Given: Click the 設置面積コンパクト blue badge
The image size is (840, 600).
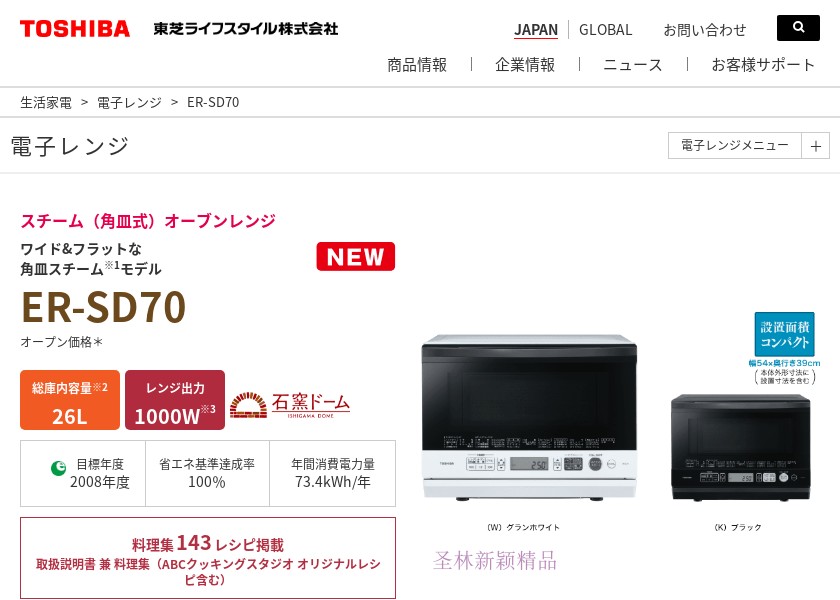Looking at the screenshot, I should (784, 334).
